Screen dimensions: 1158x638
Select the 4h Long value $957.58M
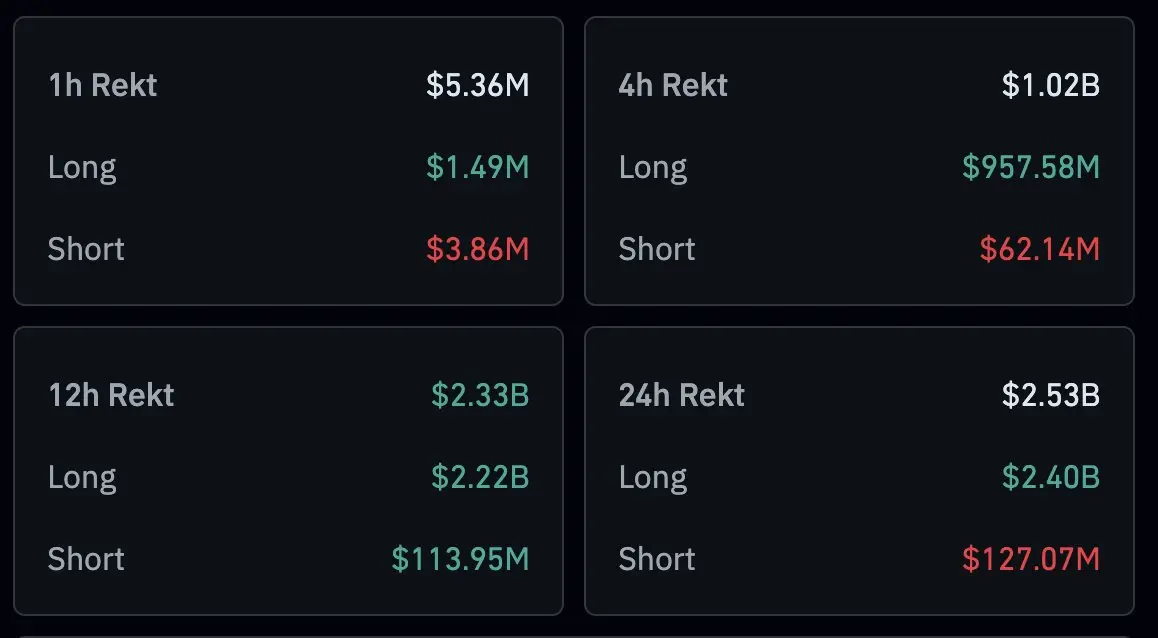1030,167
